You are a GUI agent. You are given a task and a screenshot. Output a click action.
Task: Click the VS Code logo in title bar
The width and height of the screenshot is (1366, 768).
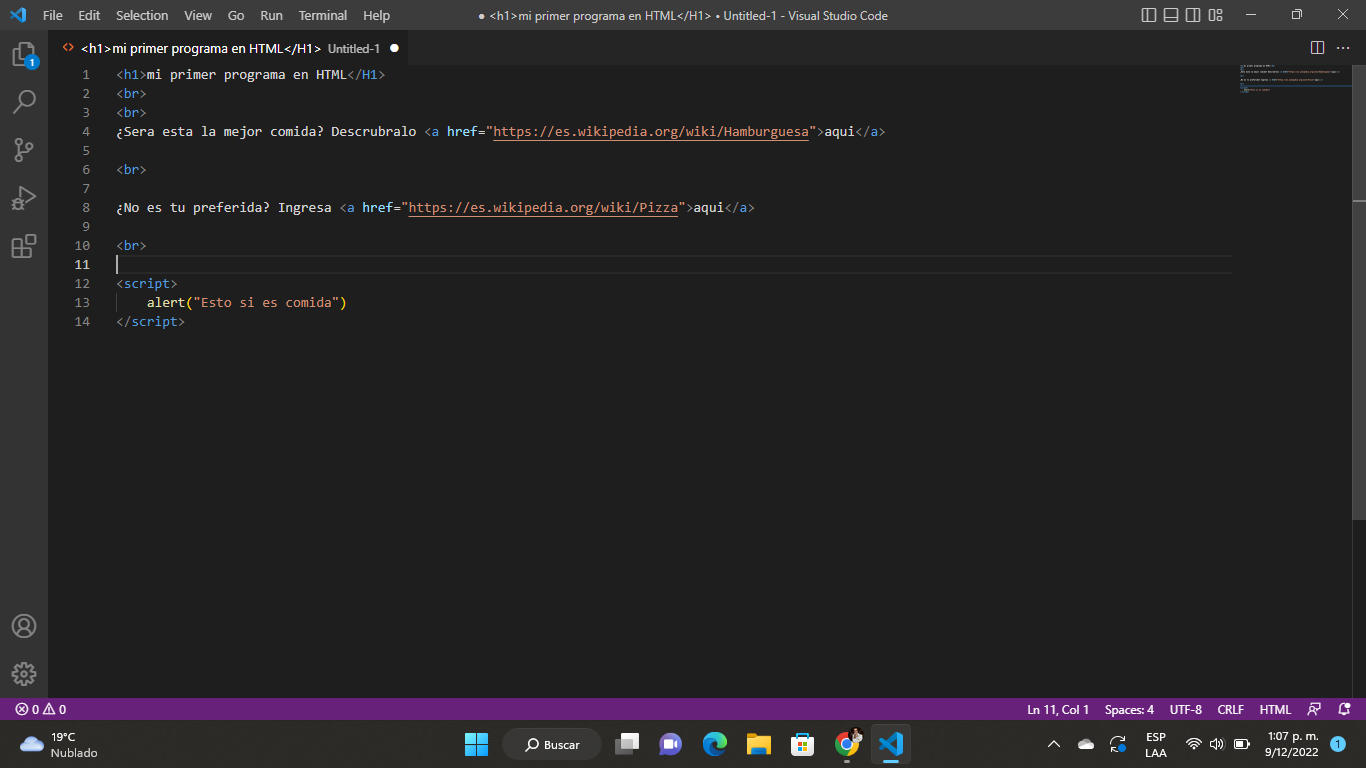pyautogui.click(x=17, y=15)
